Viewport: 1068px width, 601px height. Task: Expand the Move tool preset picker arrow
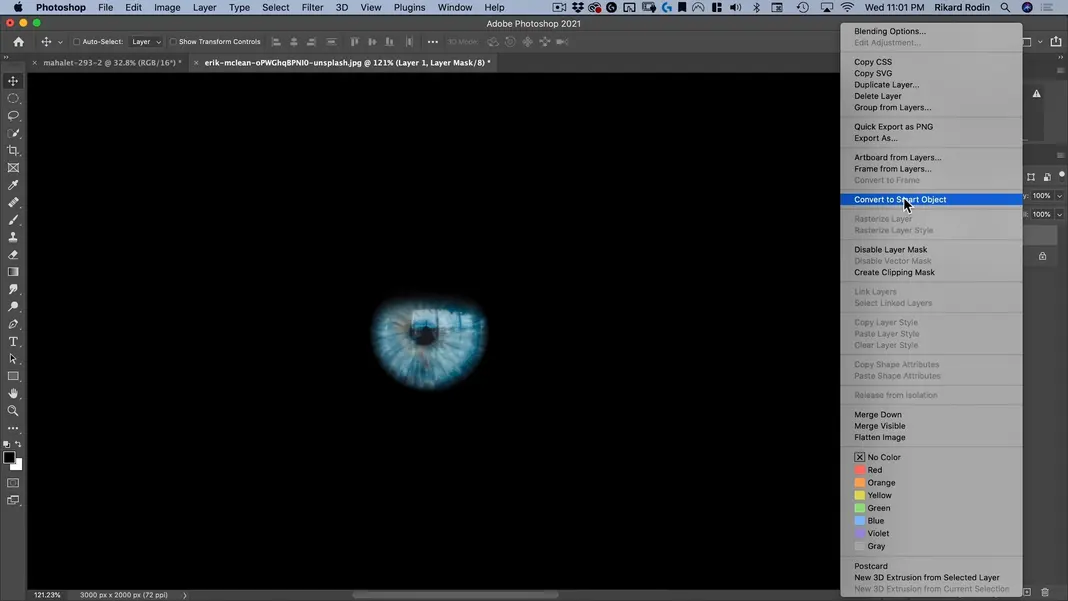pyautogui.click(x=60, y=42)
